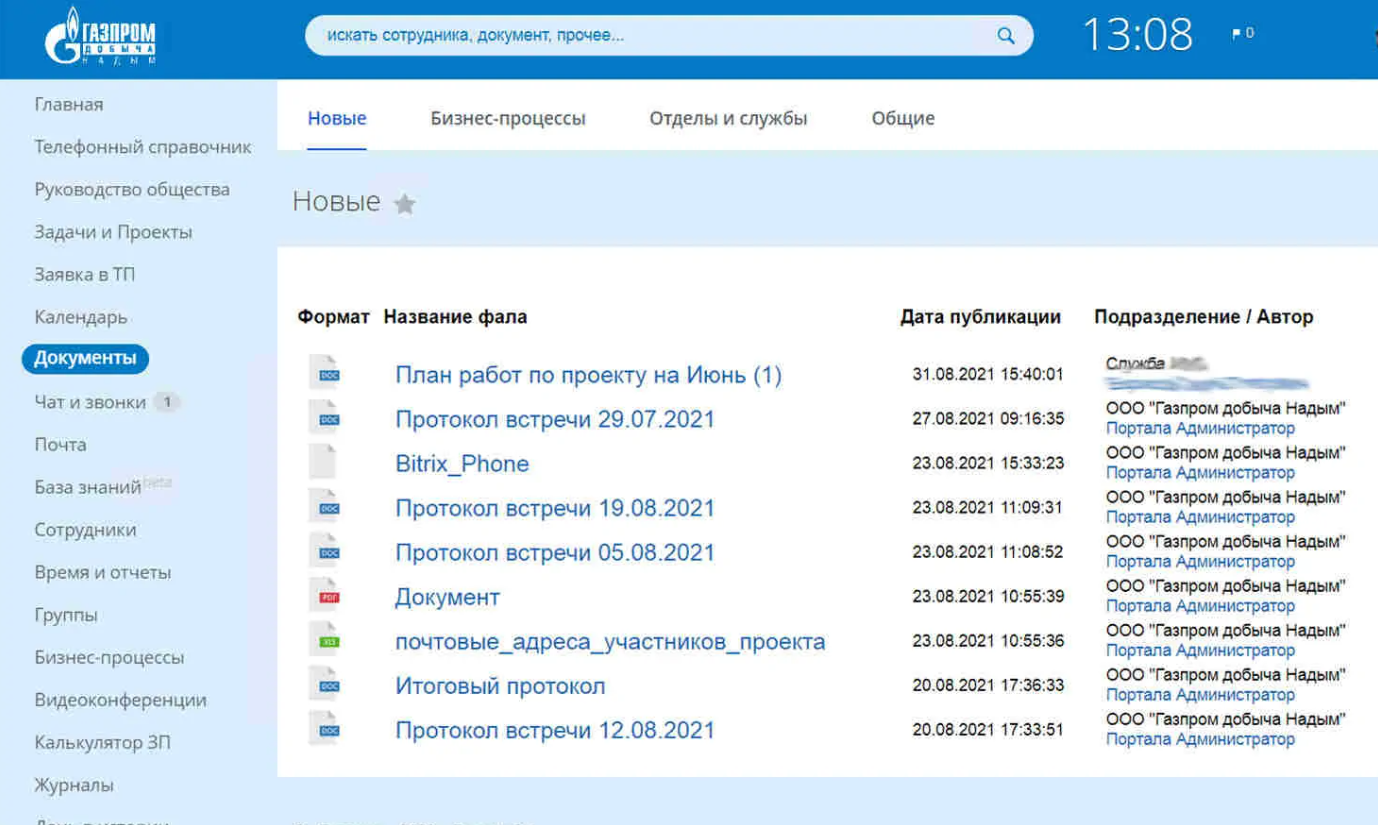Click the flag notifications counter icon
The image size is (1378, 825).
(1242, 34)
